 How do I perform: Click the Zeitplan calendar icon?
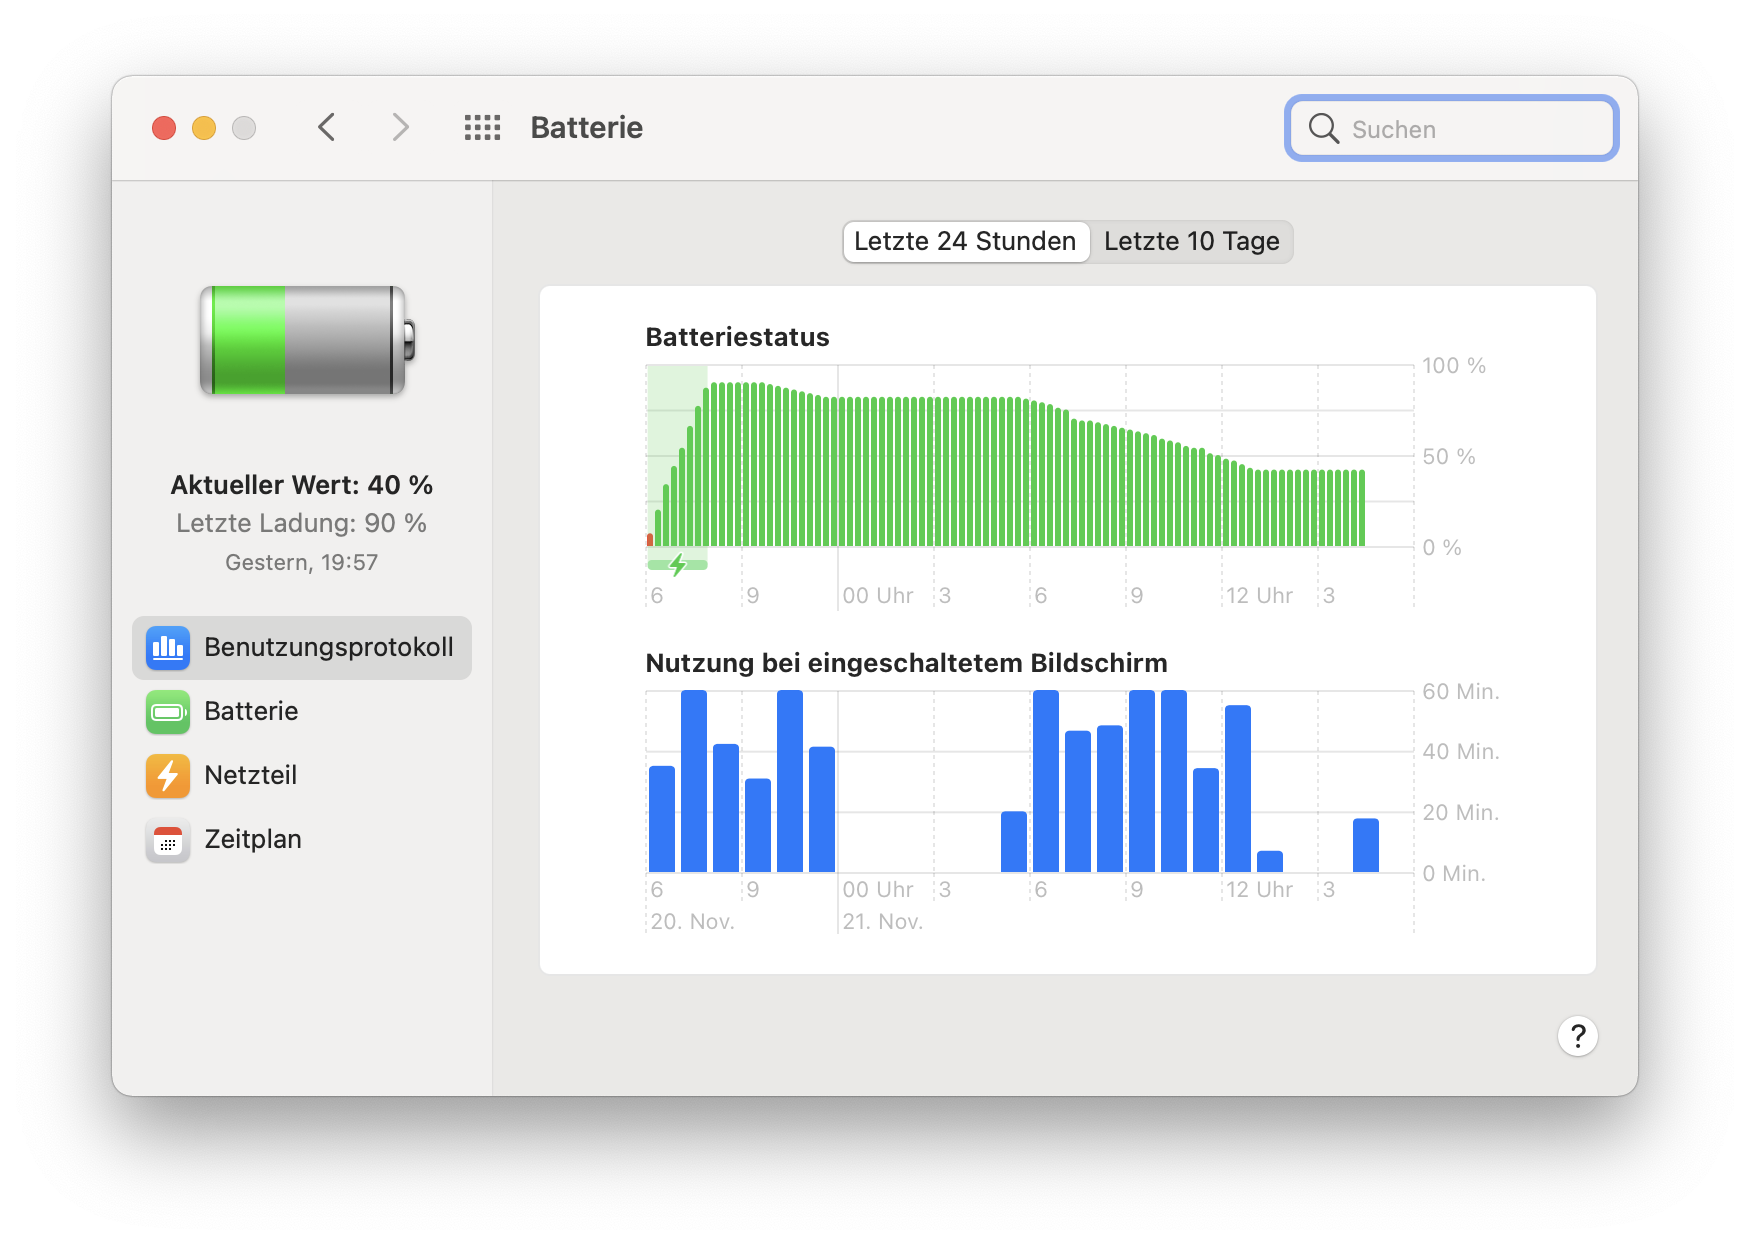[168, 840]
